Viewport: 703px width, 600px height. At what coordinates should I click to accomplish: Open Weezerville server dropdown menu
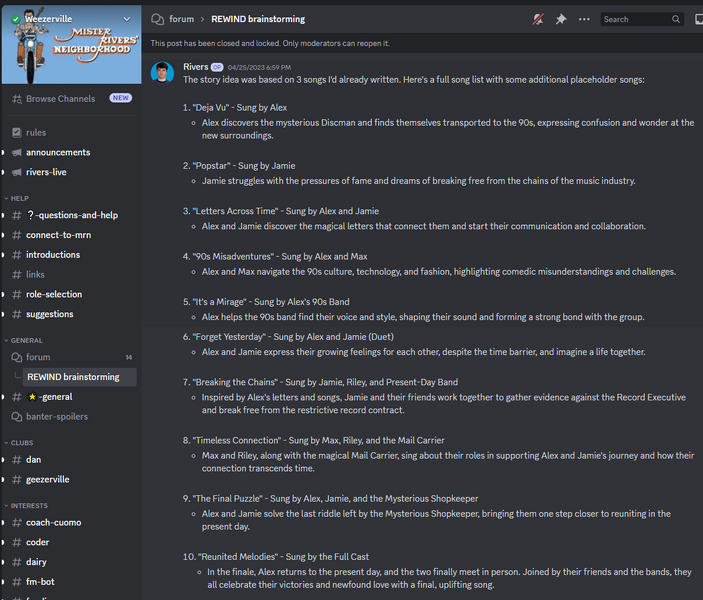[126, 18]
